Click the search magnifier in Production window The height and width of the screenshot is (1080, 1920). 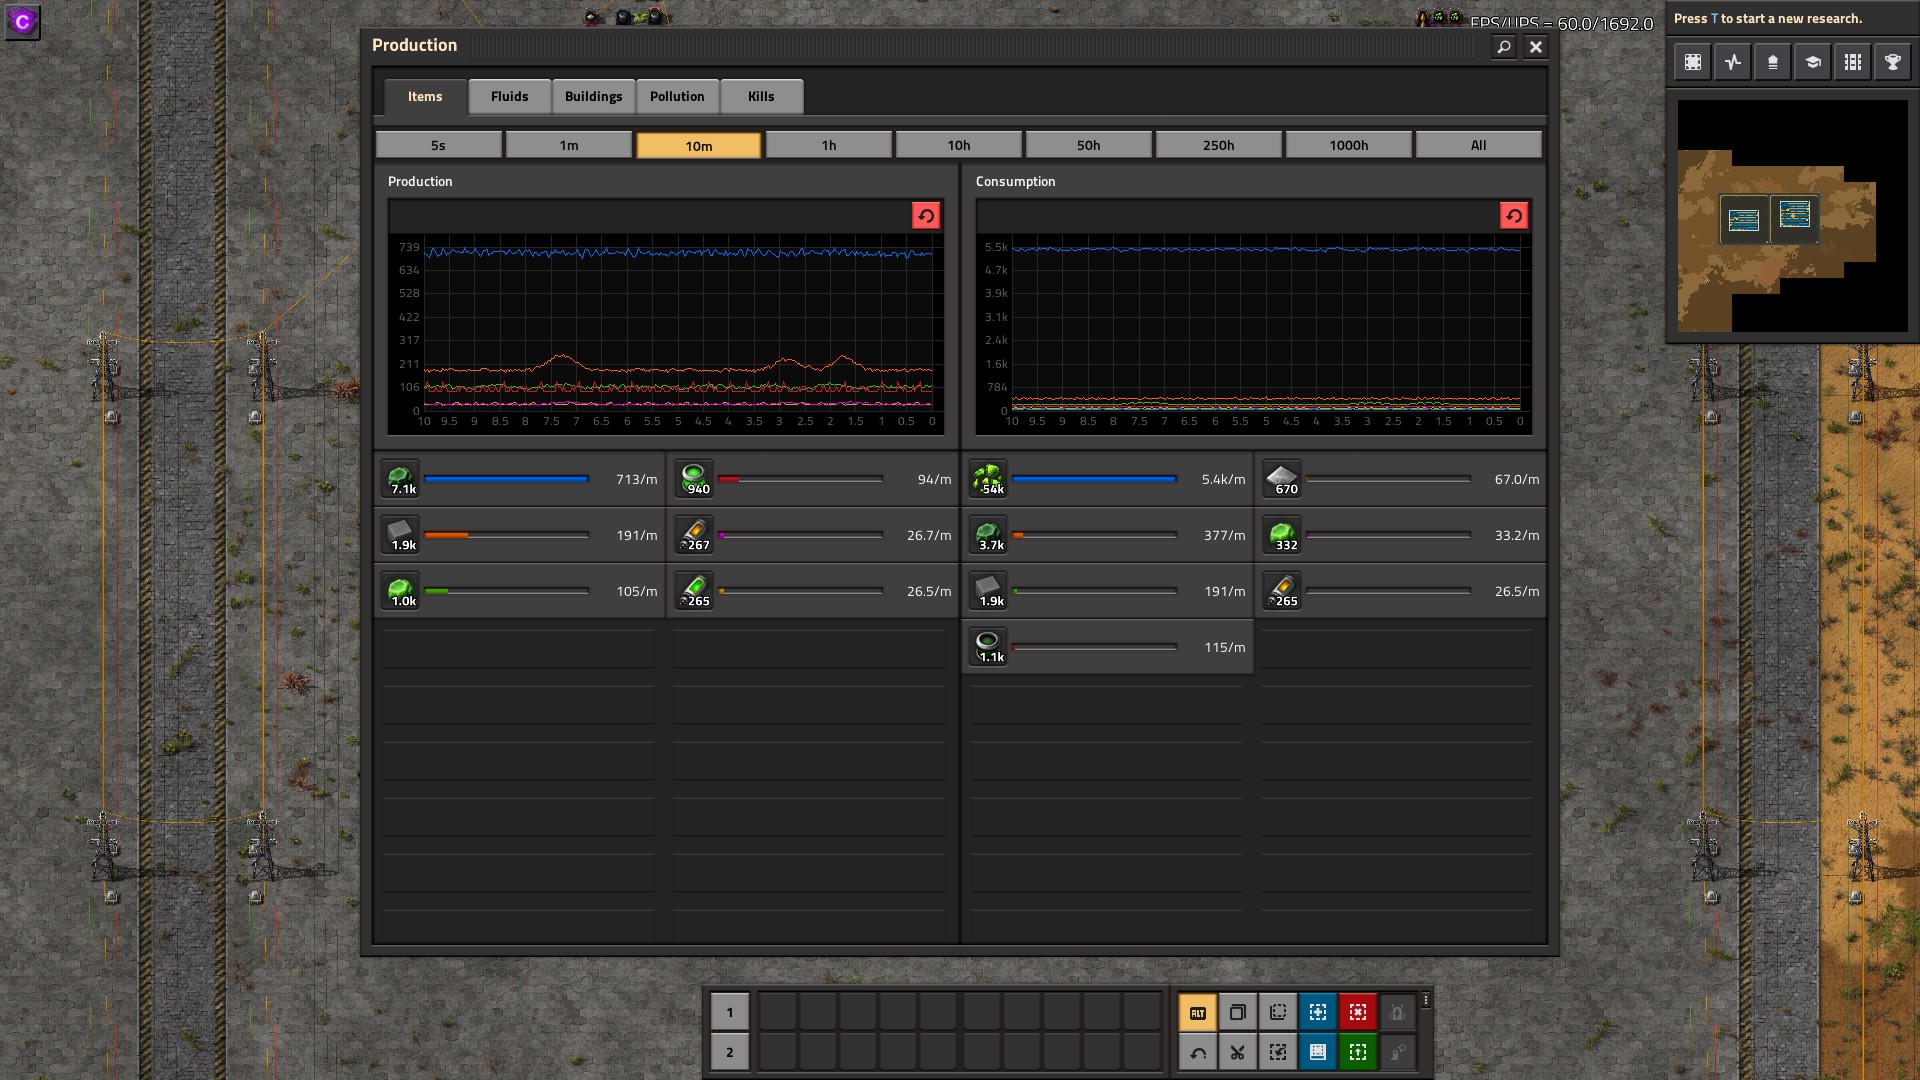(x=1503, y=46)
